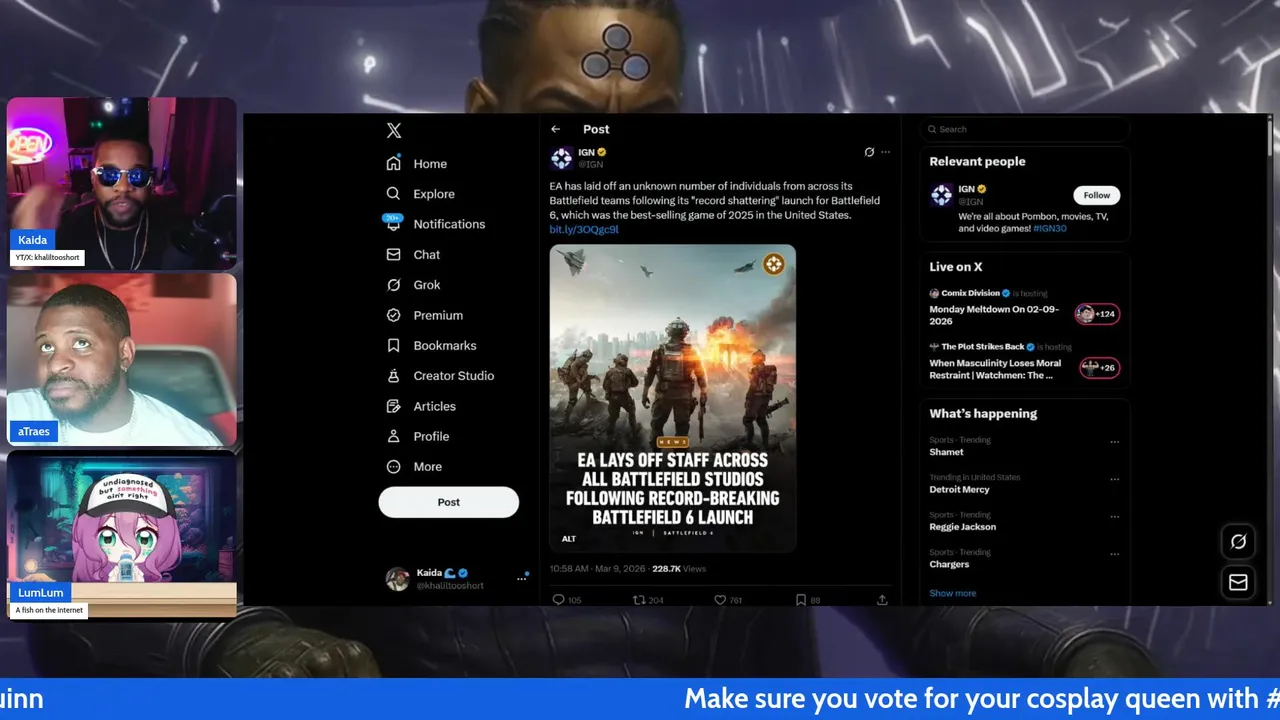Viewport: 1280px width, 720px height.
Task: Follow IGN in Relevant people
Action: tap(1097, 195)
